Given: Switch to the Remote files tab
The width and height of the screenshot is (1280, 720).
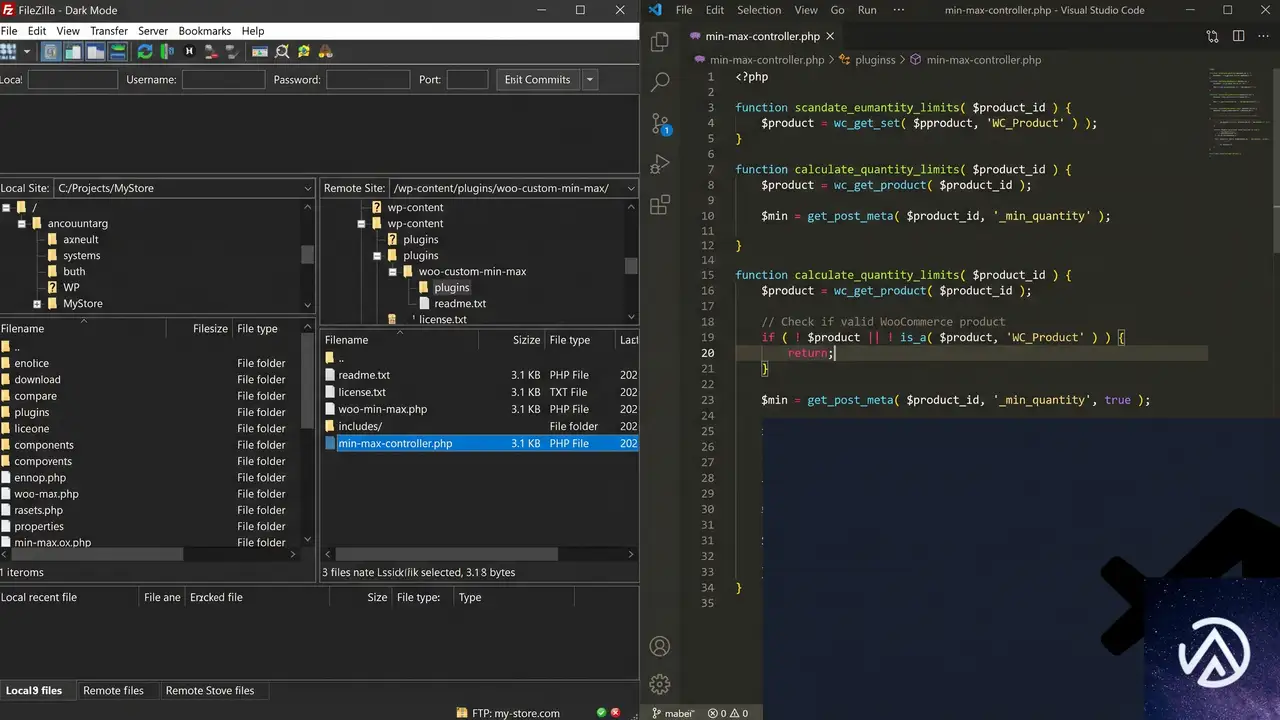Looking at the screenshot, I should [x=113, y=690].
